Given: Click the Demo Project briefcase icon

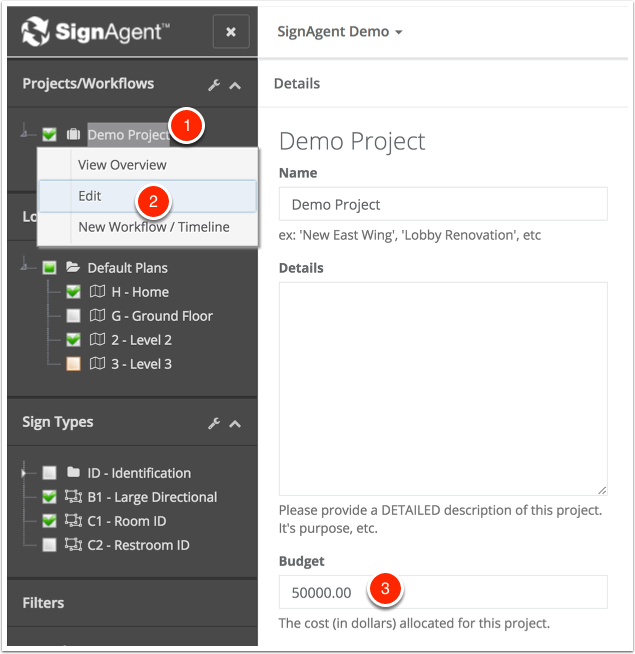Looking at the screenshot, I should pos(73,134).
